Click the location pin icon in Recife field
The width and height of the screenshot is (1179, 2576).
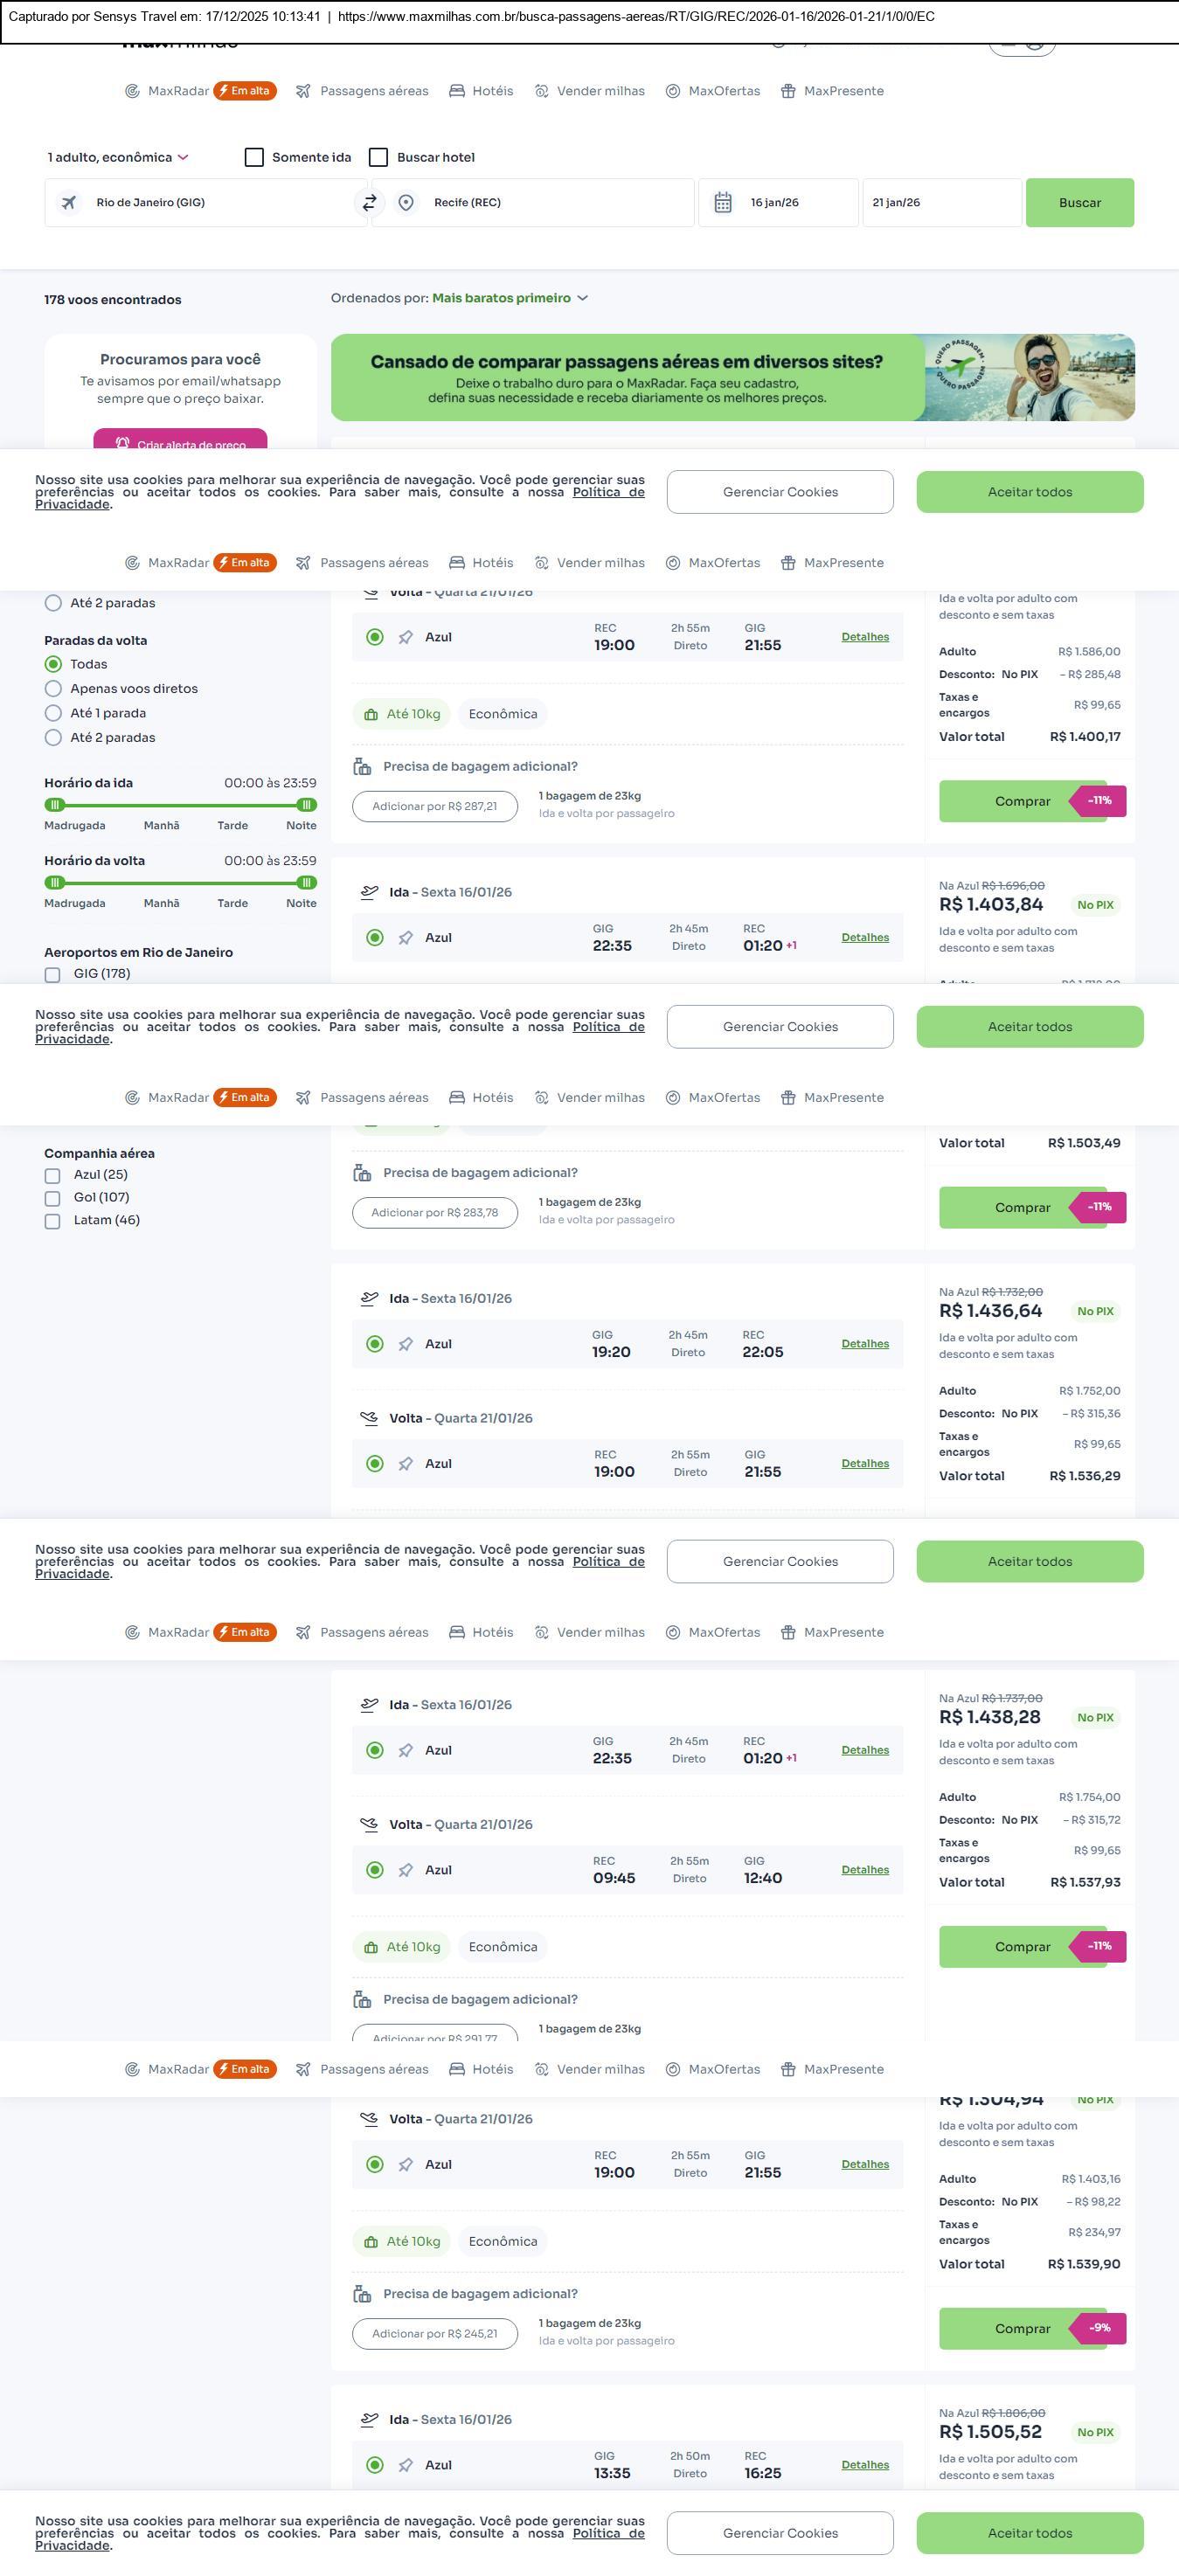(406, 203)
